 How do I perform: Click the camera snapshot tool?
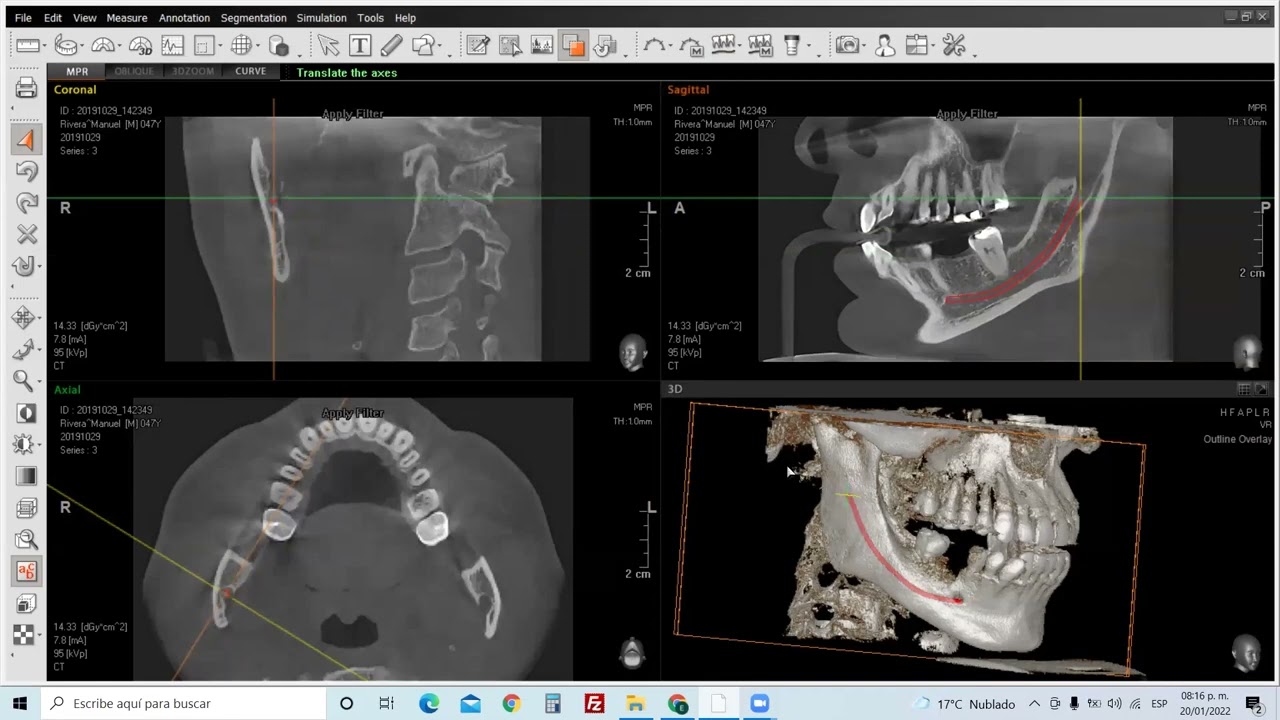click(x=847, y=45)
